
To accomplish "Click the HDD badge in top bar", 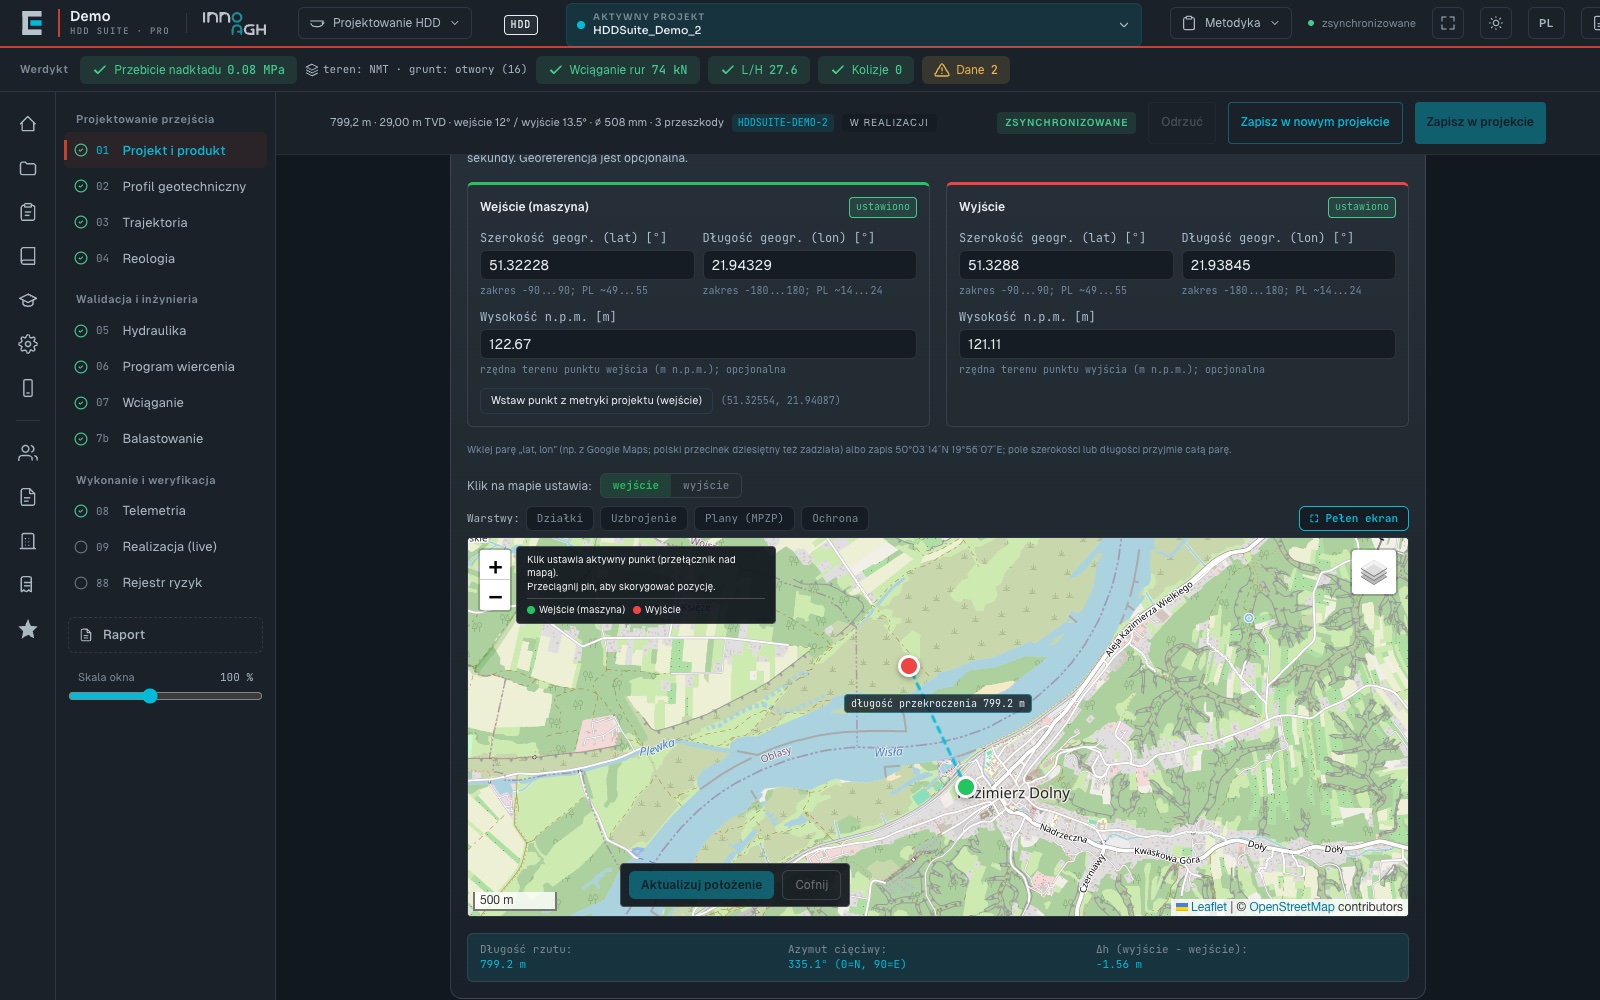I will tap(521, 25).
